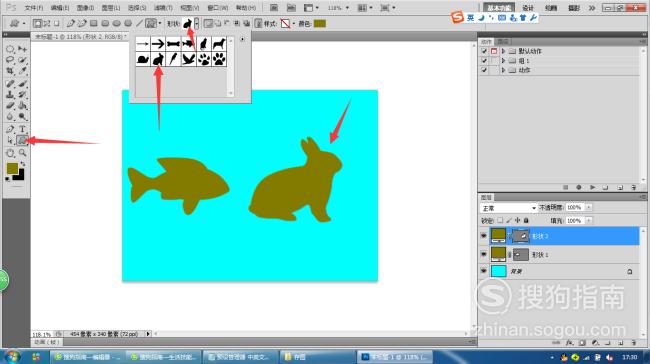Open the shape color swatch in options bar

click(320, 24)
